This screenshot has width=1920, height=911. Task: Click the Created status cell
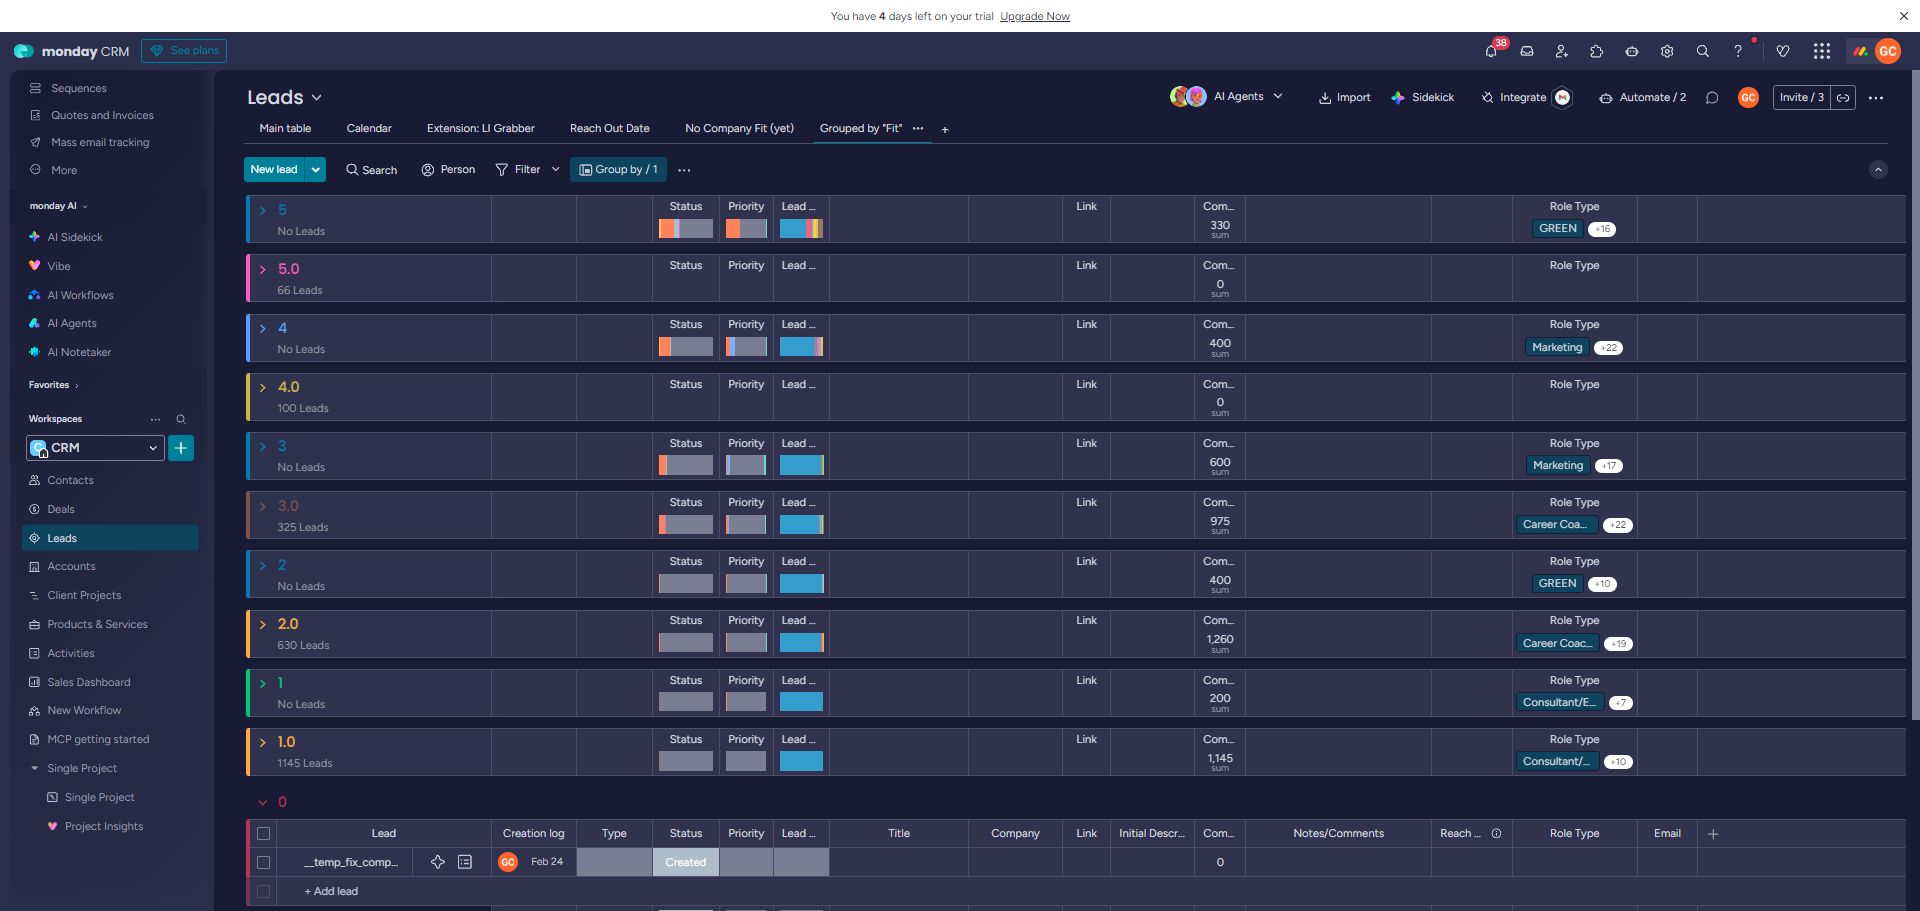pos(686,862)
